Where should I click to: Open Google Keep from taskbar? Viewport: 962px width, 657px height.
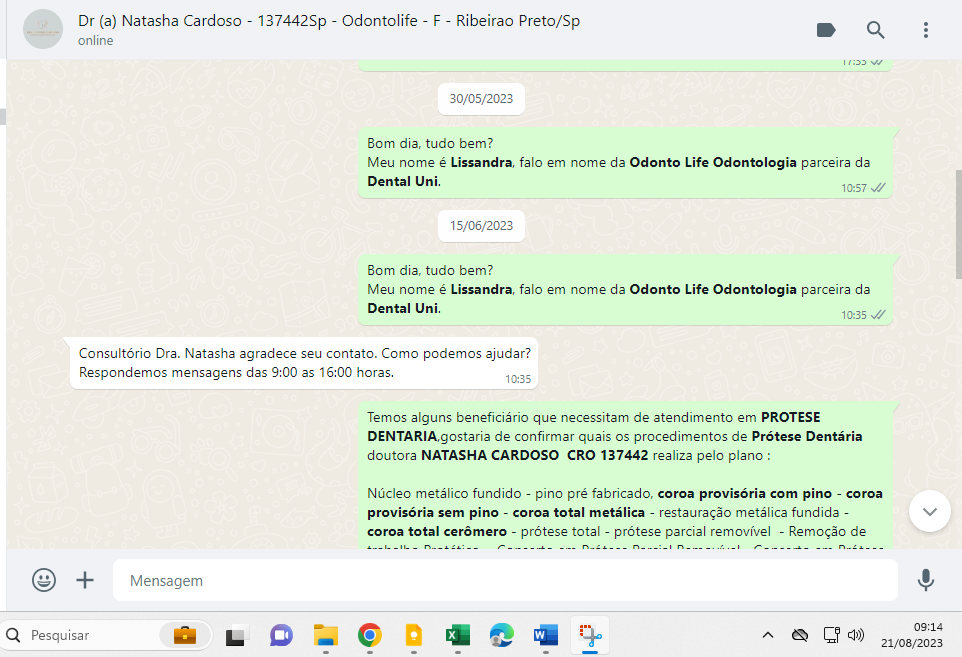pyautogui.click(x=414, y=636)
